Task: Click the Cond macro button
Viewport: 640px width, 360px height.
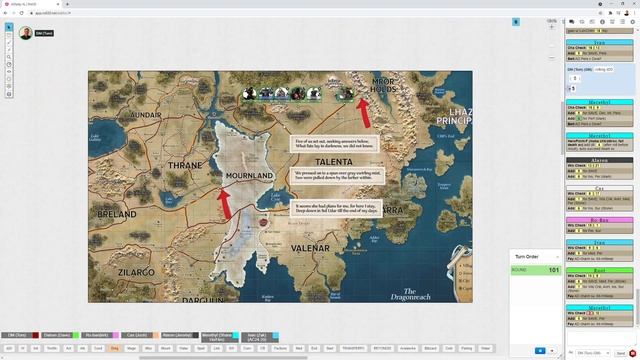Action: tap(98, 349)
